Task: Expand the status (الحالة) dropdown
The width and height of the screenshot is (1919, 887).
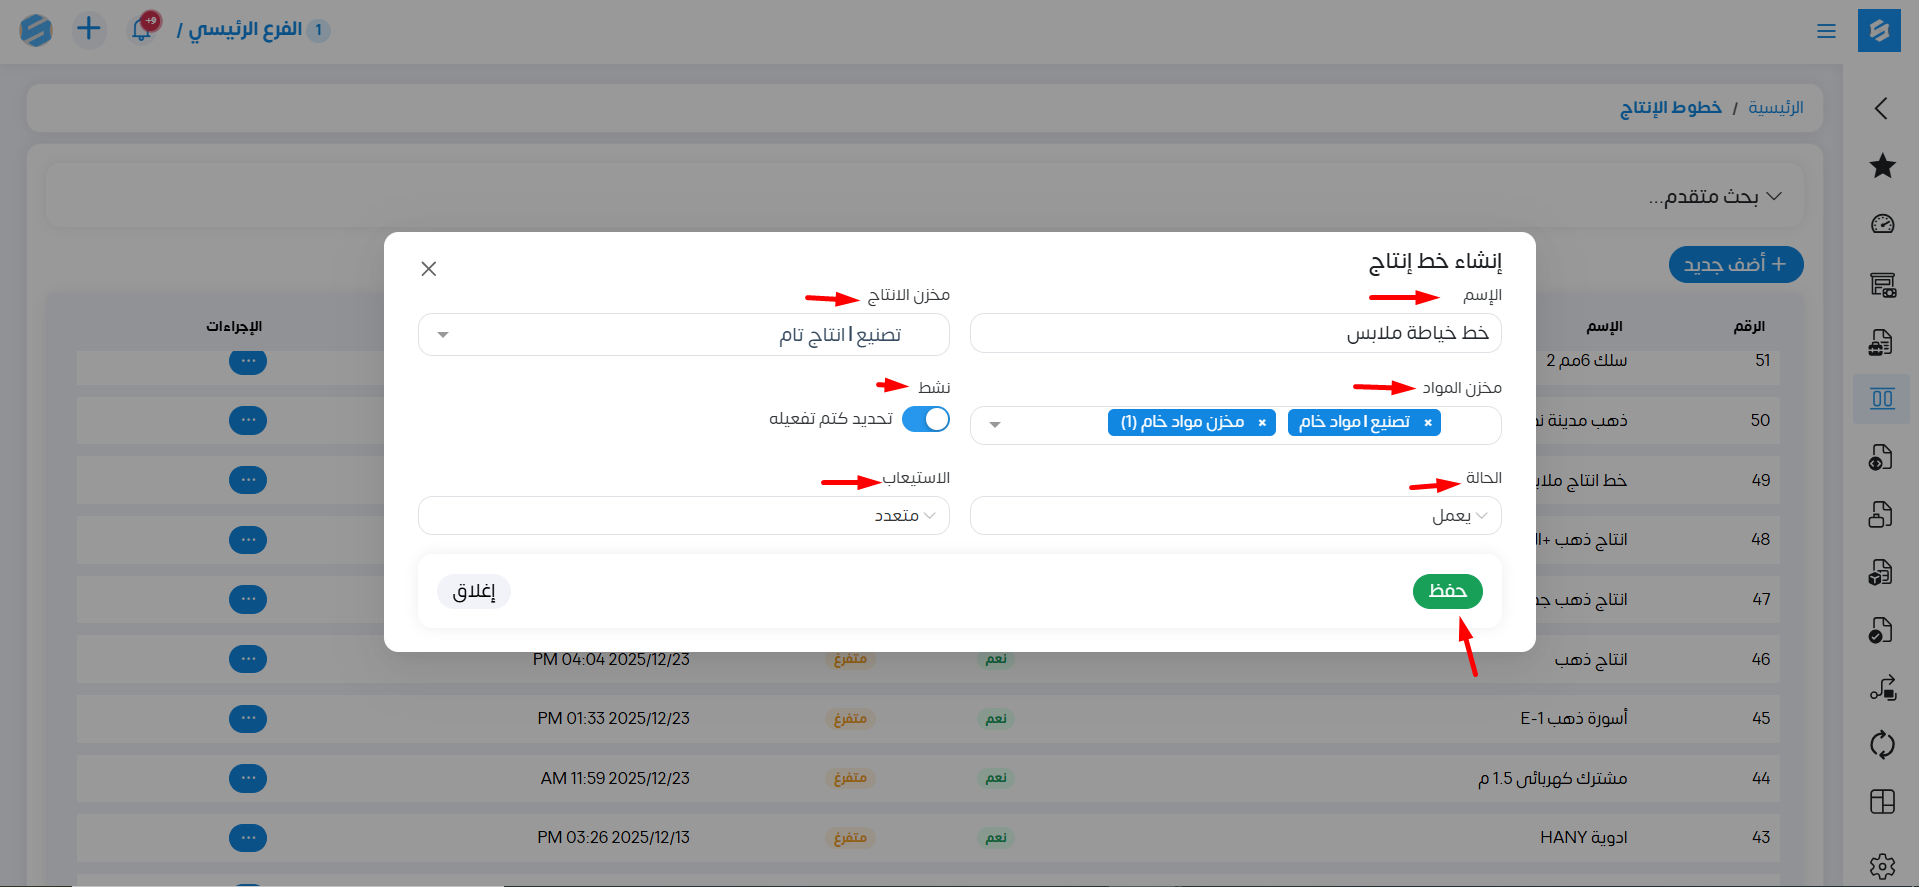Action: click(1235, 516)
